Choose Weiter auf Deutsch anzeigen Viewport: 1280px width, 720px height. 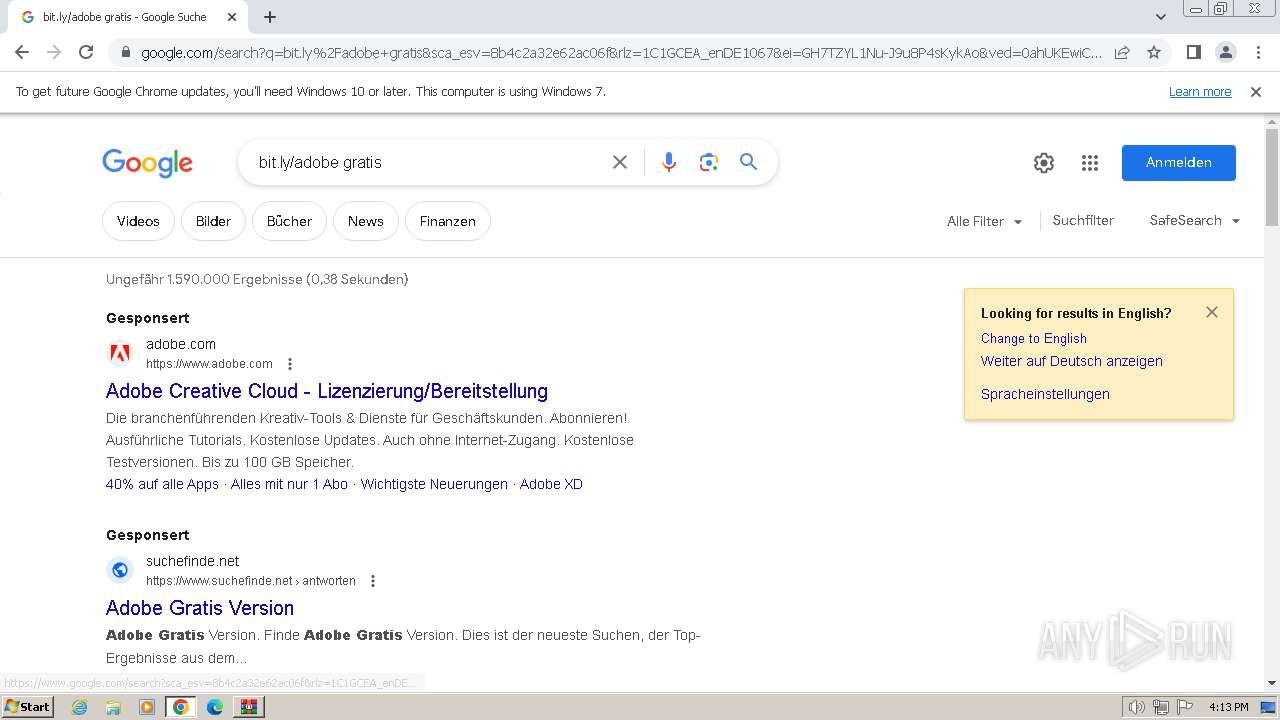point(1072,361)
